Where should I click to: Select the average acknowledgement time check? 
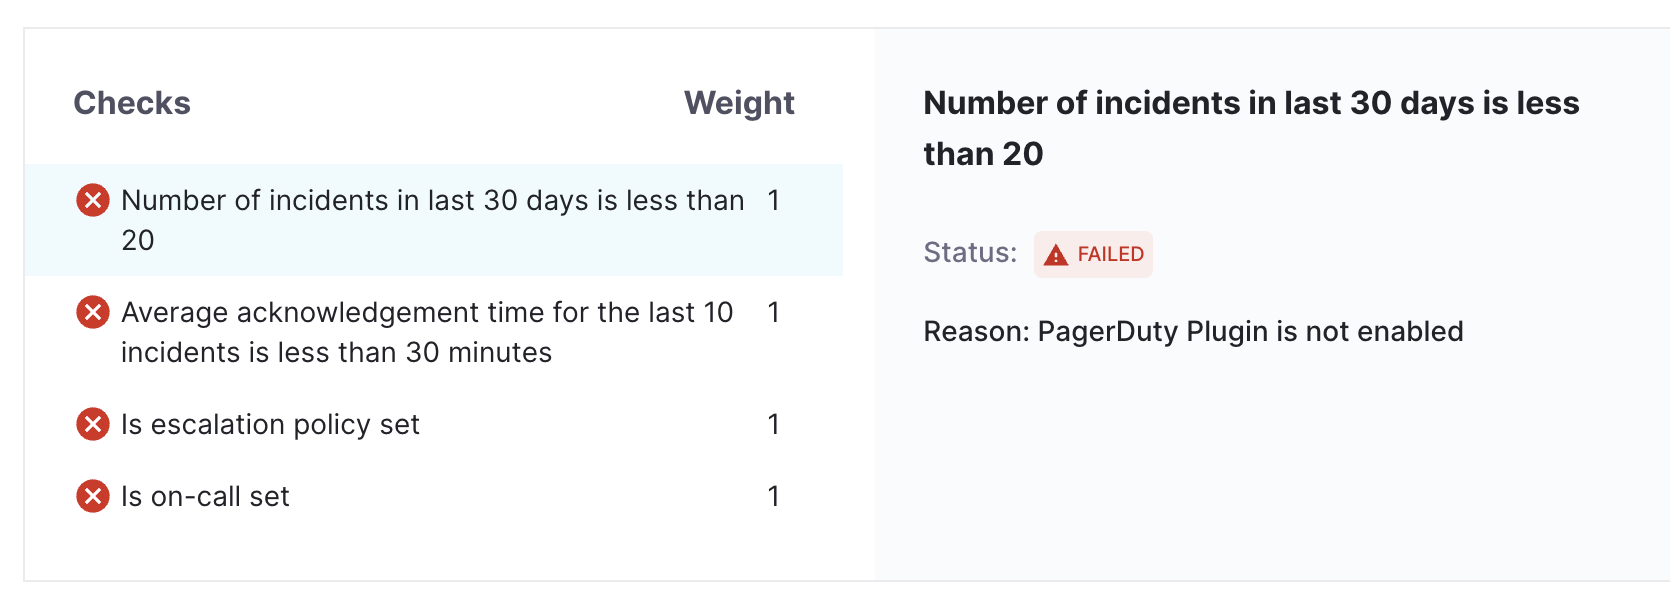pos(427,332)
